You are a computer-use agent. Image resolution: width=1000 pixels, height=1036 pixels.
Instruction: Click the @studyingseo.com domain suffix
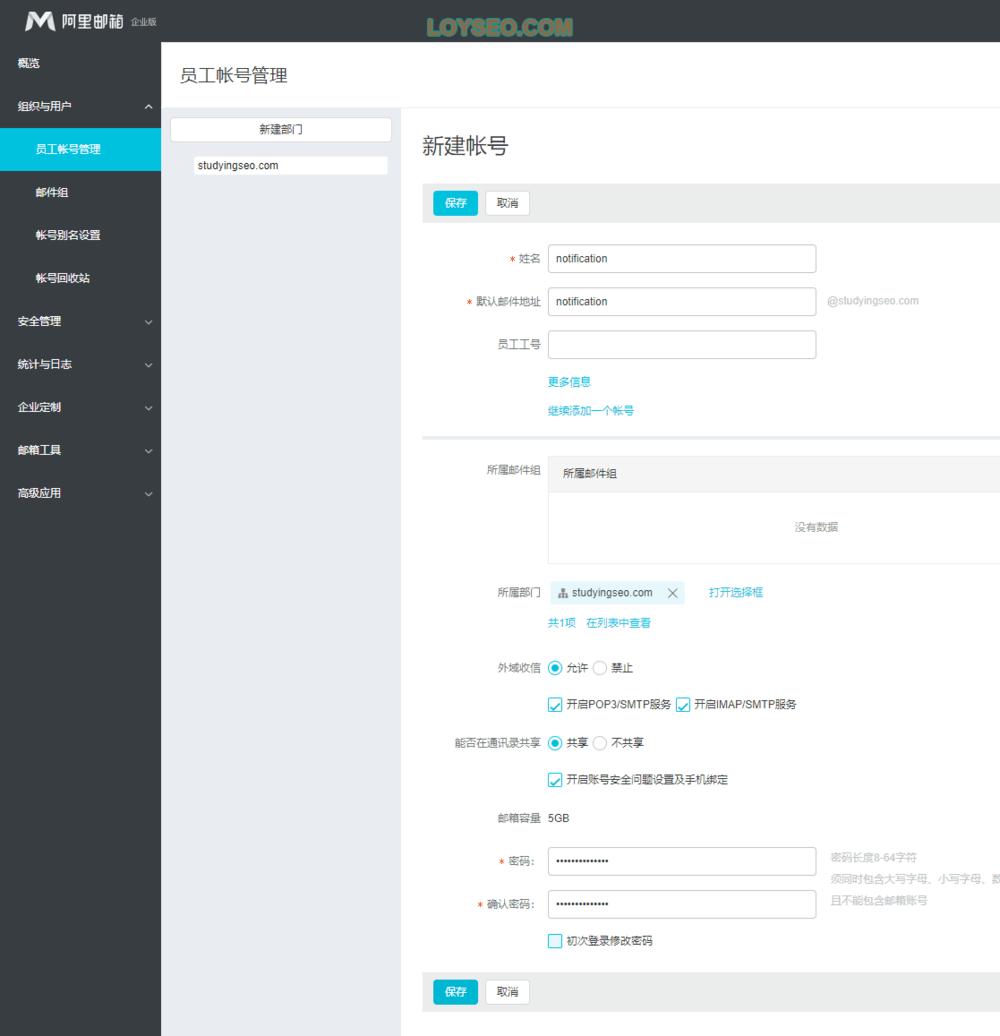point(873,301)
